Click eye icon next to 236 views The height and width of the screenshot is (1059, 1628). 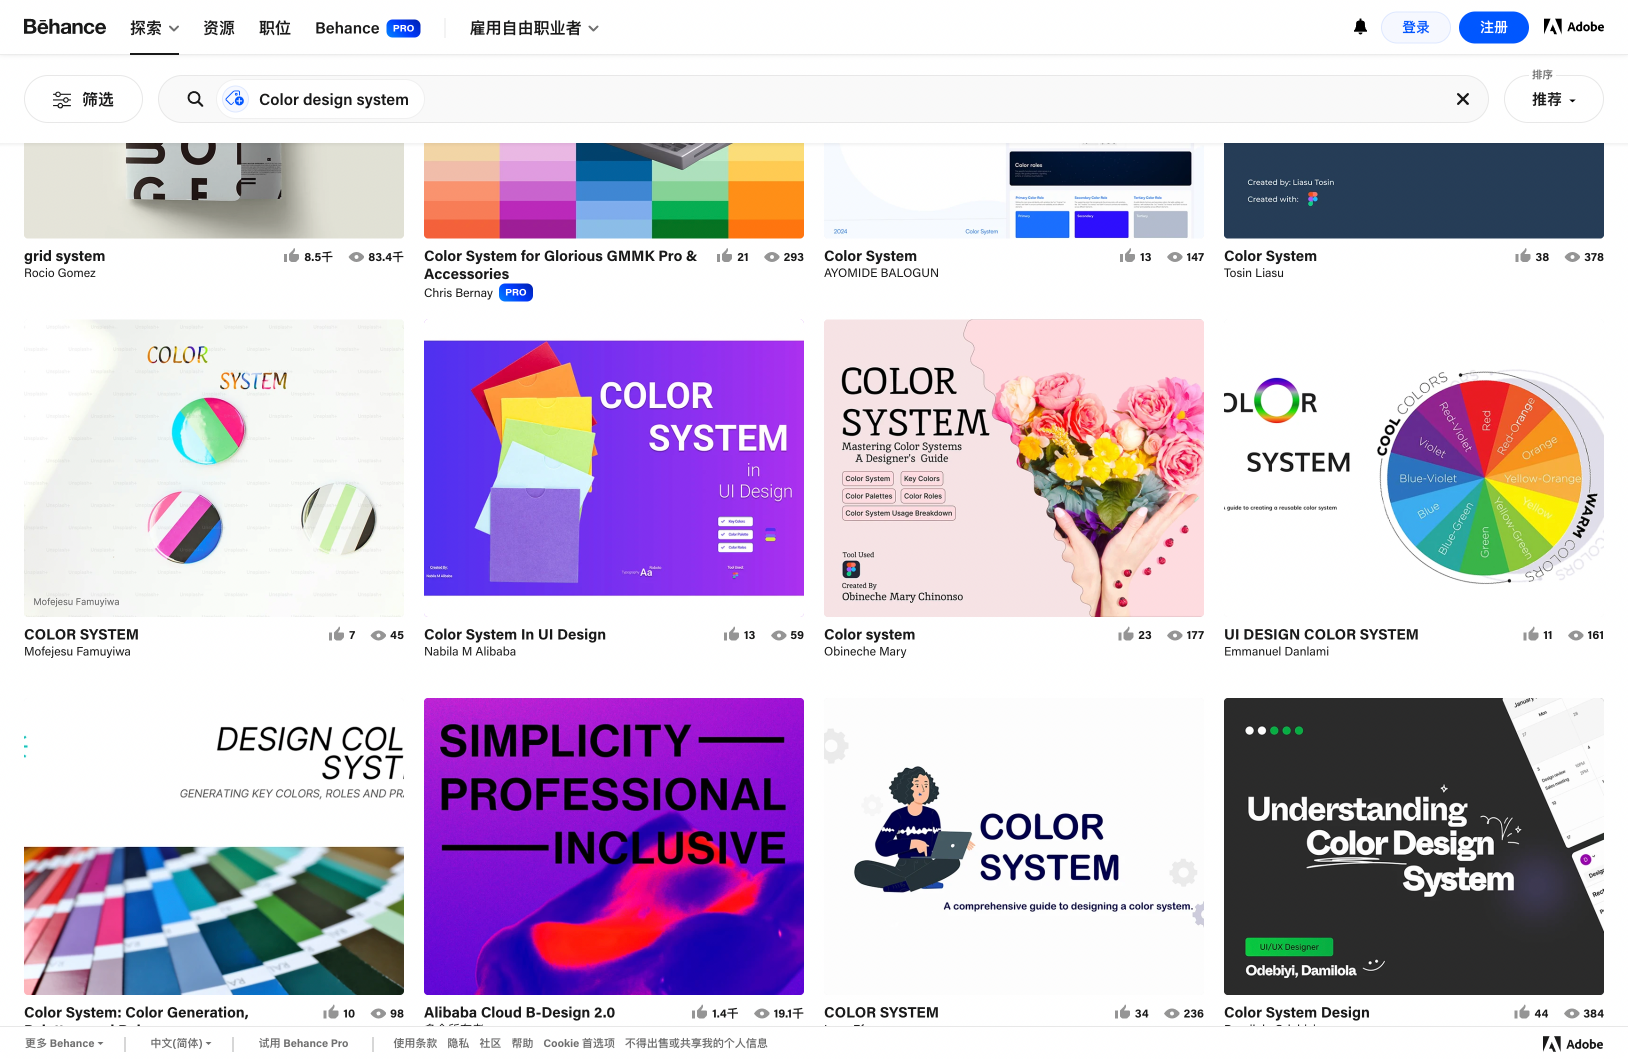tap(1172, 1013)
